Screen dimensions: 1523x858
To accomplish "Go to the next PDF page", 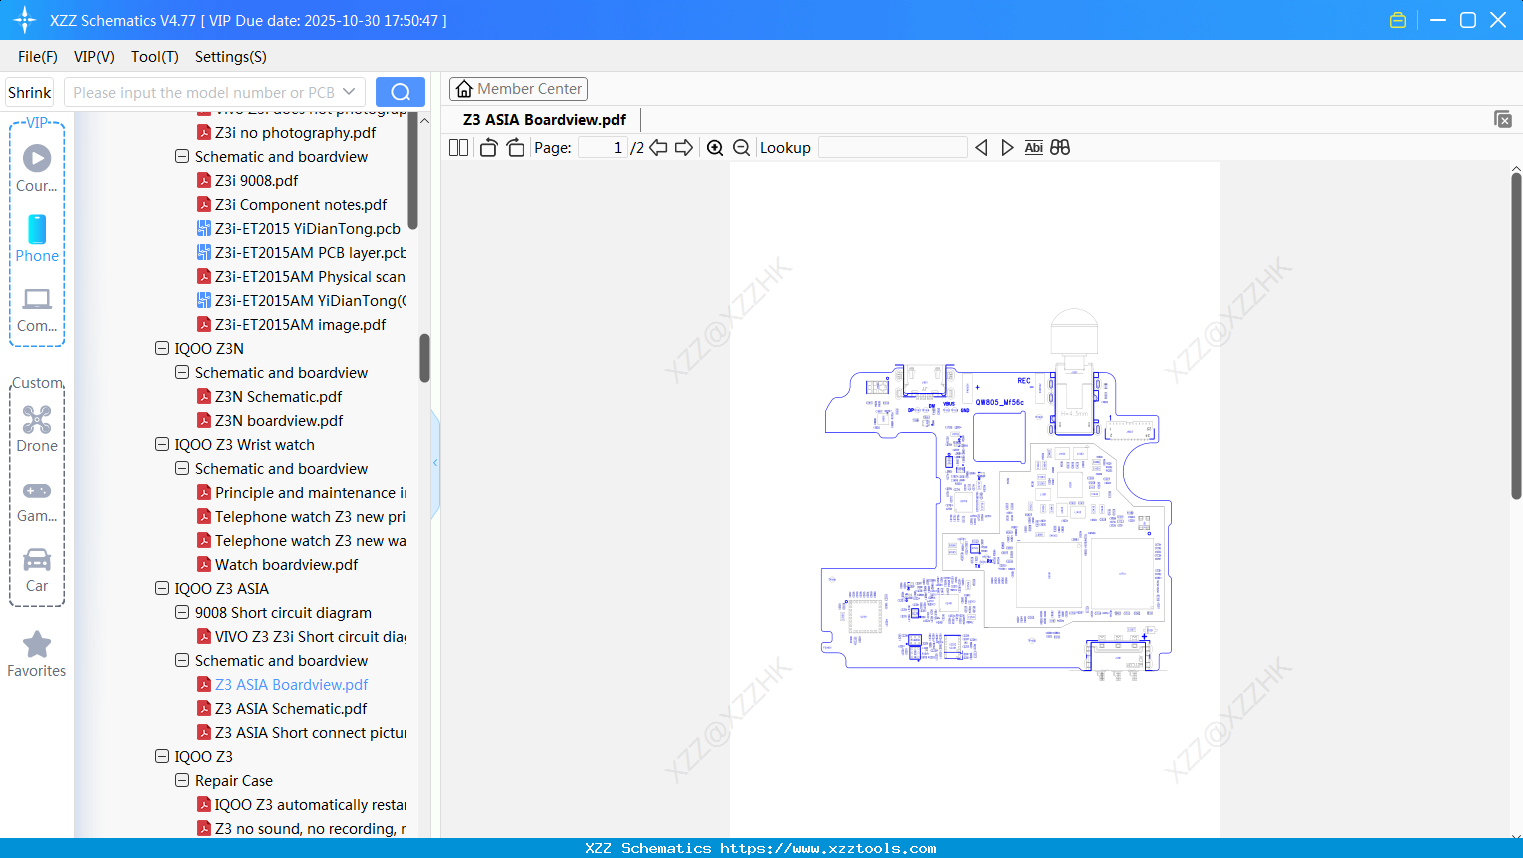I will point(684,148).
